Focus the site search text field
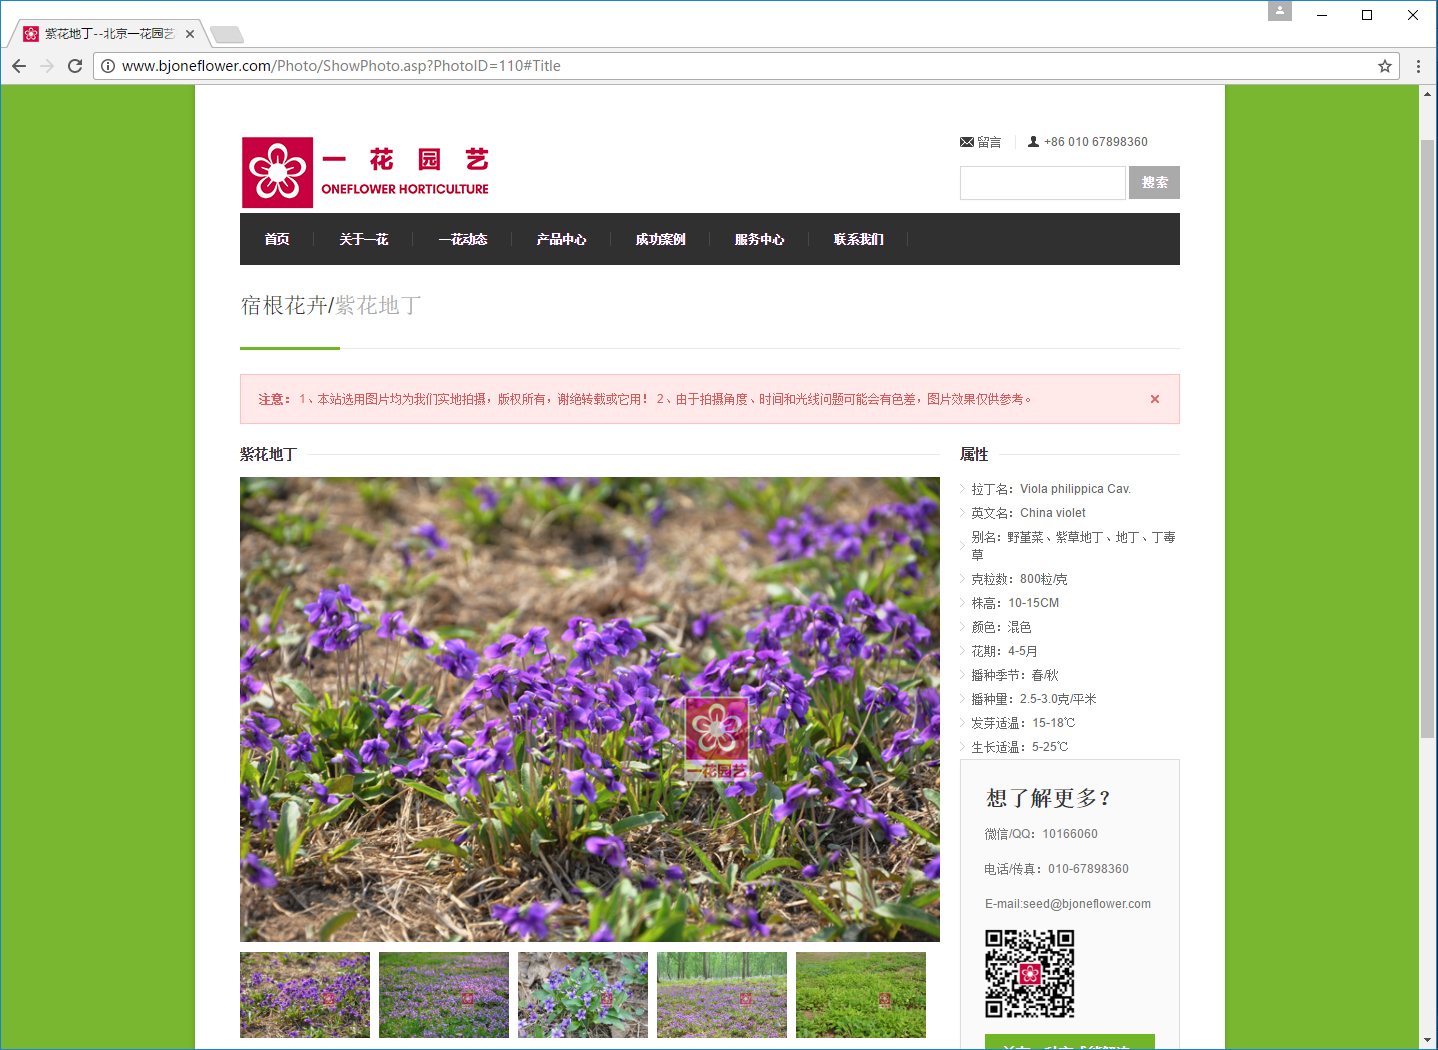1438x1050 pixels. tap(1042, 183)
